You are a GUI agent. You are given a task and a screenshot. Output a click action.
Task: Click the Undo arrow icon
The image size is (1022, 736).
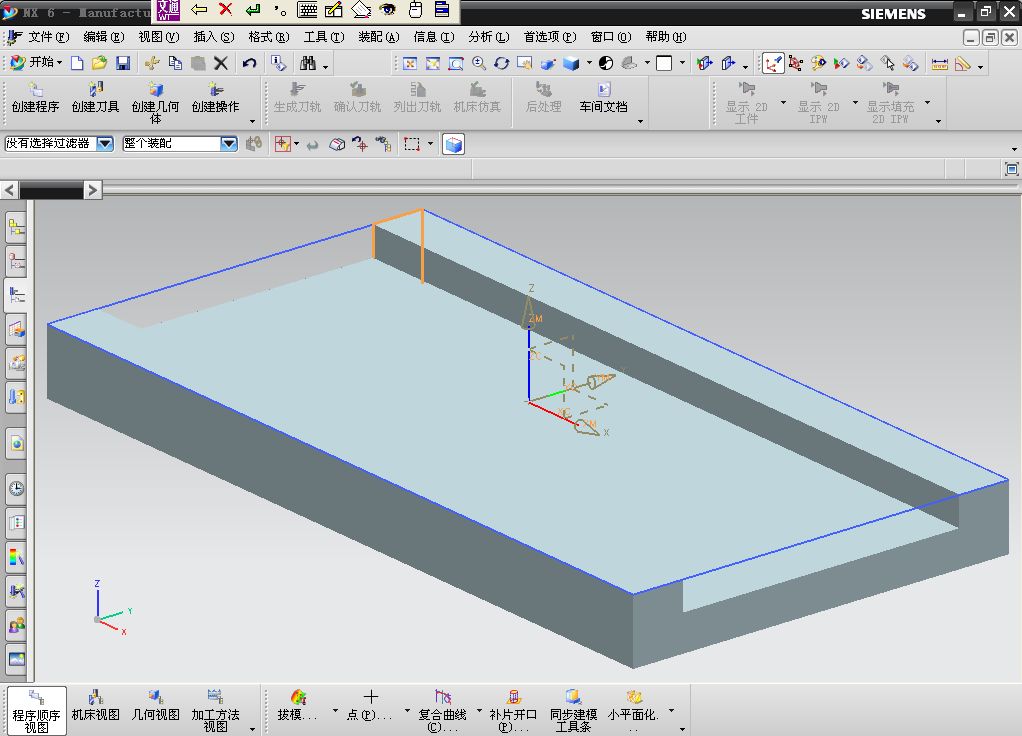[249, 63]
